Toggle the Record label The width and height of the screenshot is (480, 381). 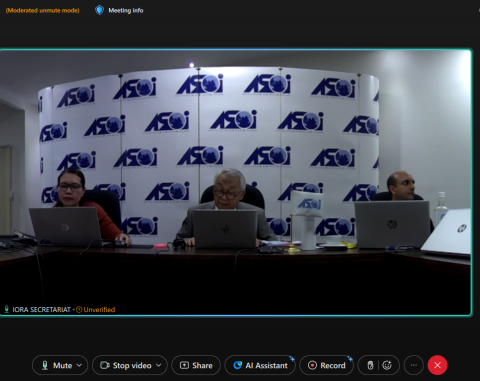point(333,366)
